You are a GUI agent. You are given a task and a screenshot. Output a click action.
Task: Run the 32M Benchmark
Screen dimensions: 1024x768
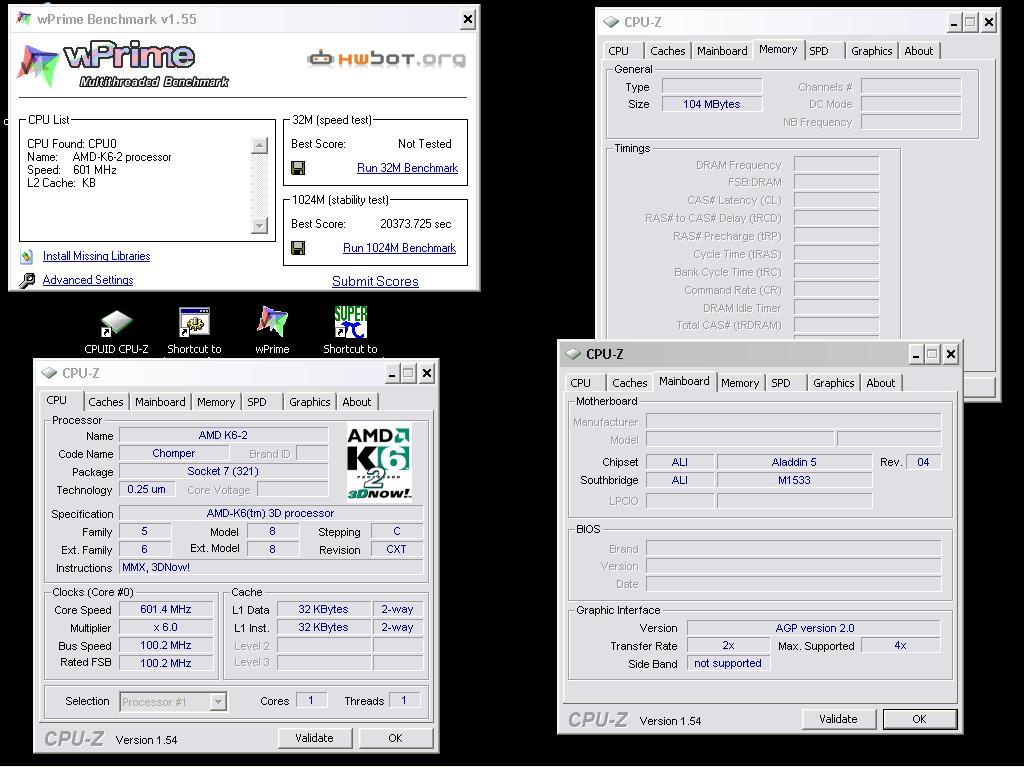tap(408, 168)
